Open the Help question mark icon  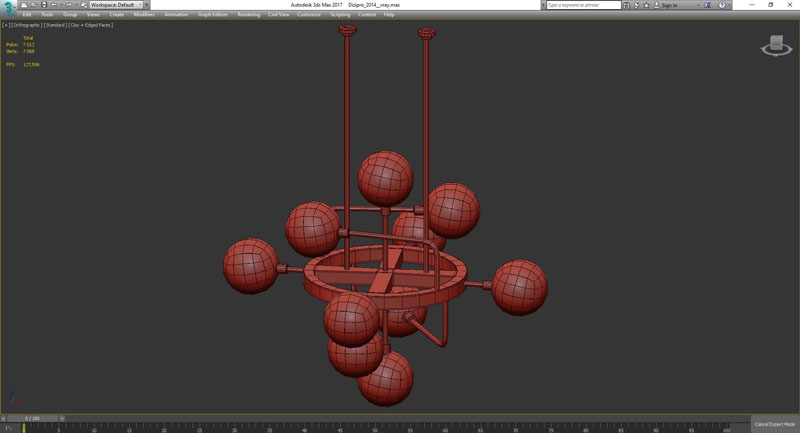click(x=722, y=5)
